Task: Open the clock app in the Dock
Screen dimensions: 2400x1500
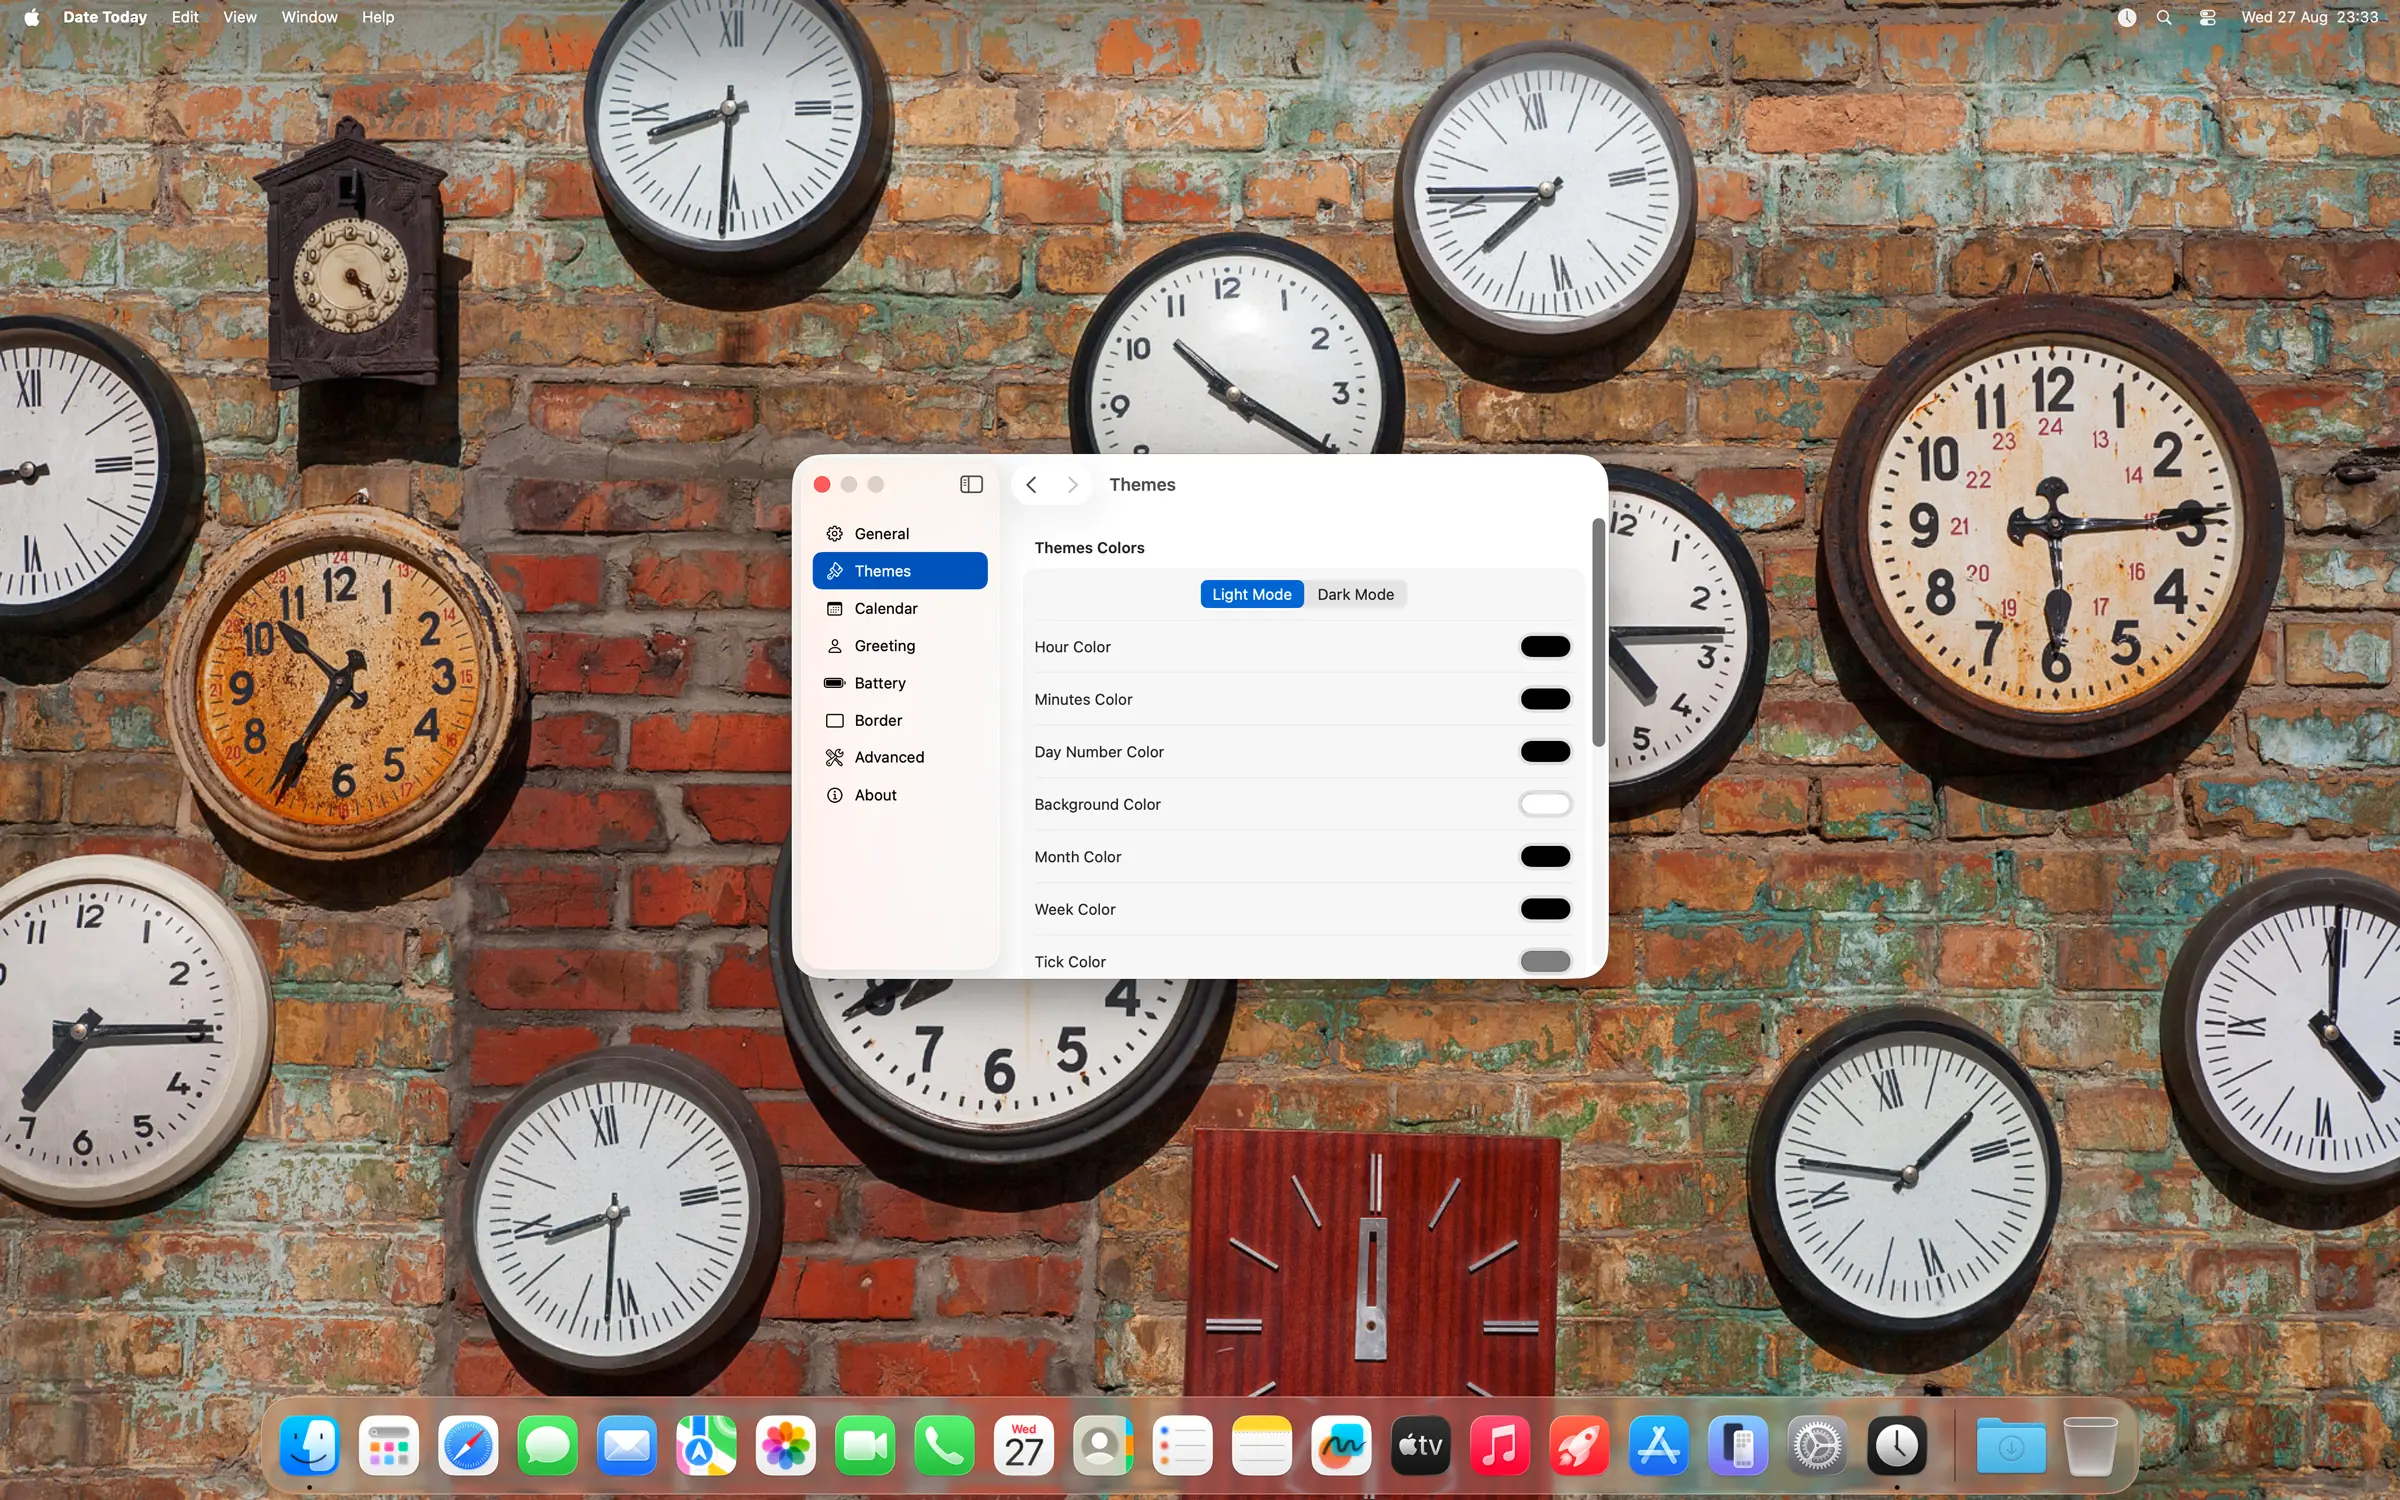Action: [1897, 1445]
